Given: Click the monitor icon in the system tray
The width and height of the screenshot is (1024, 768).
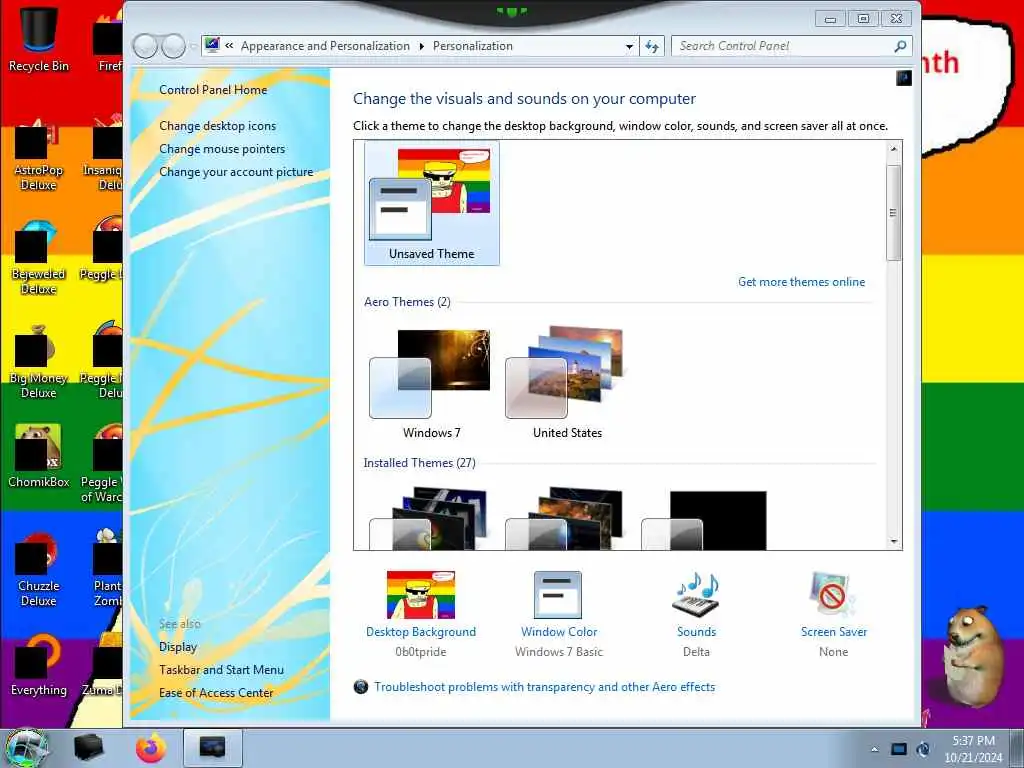Looking at the screenshot, I should (899, 749).
